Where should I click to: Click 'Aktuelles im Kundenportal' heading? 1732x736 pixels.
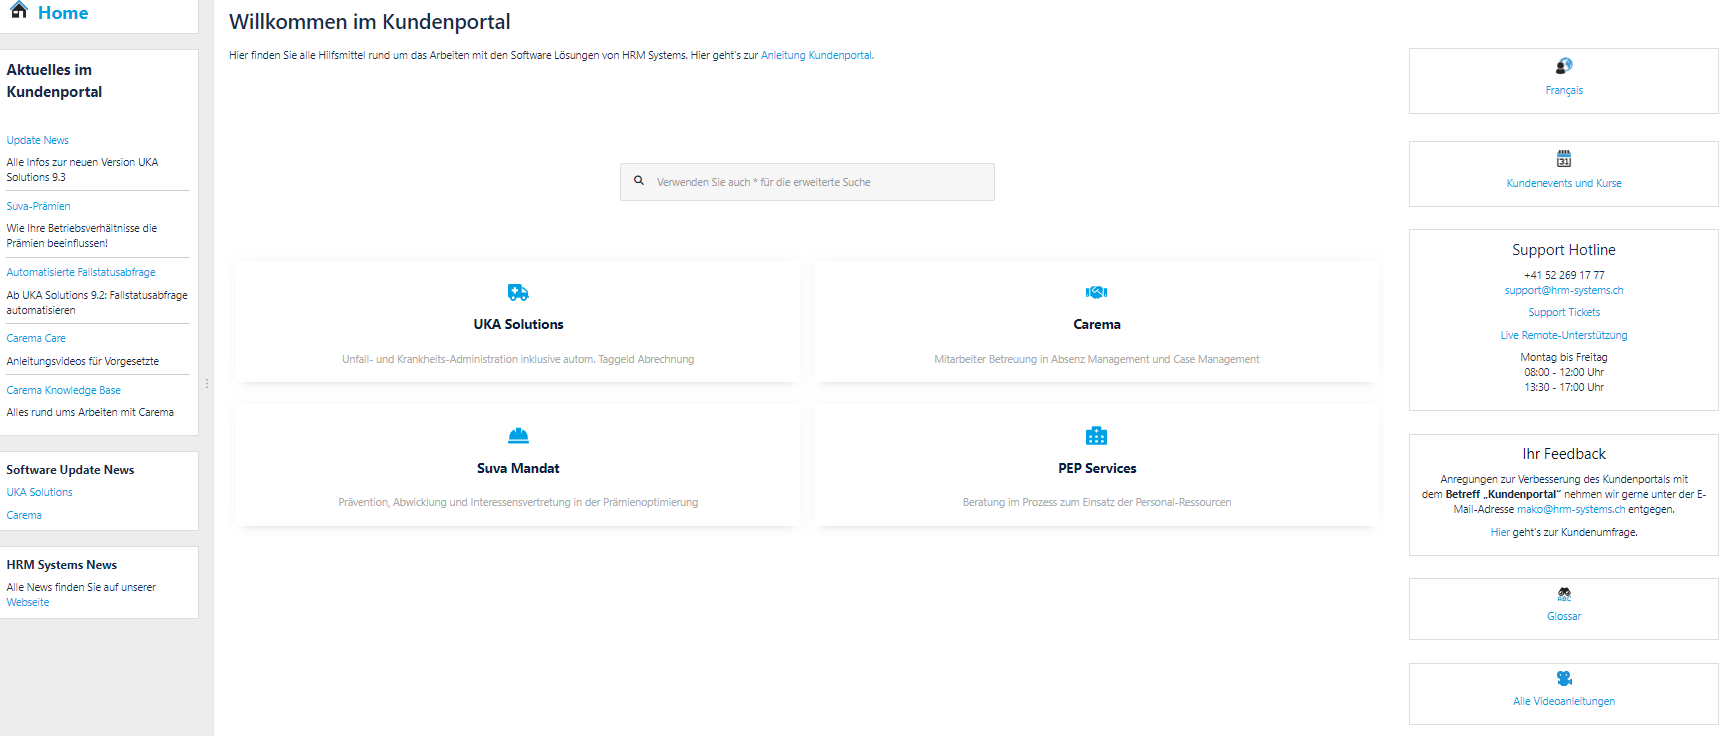coord(54,81)
